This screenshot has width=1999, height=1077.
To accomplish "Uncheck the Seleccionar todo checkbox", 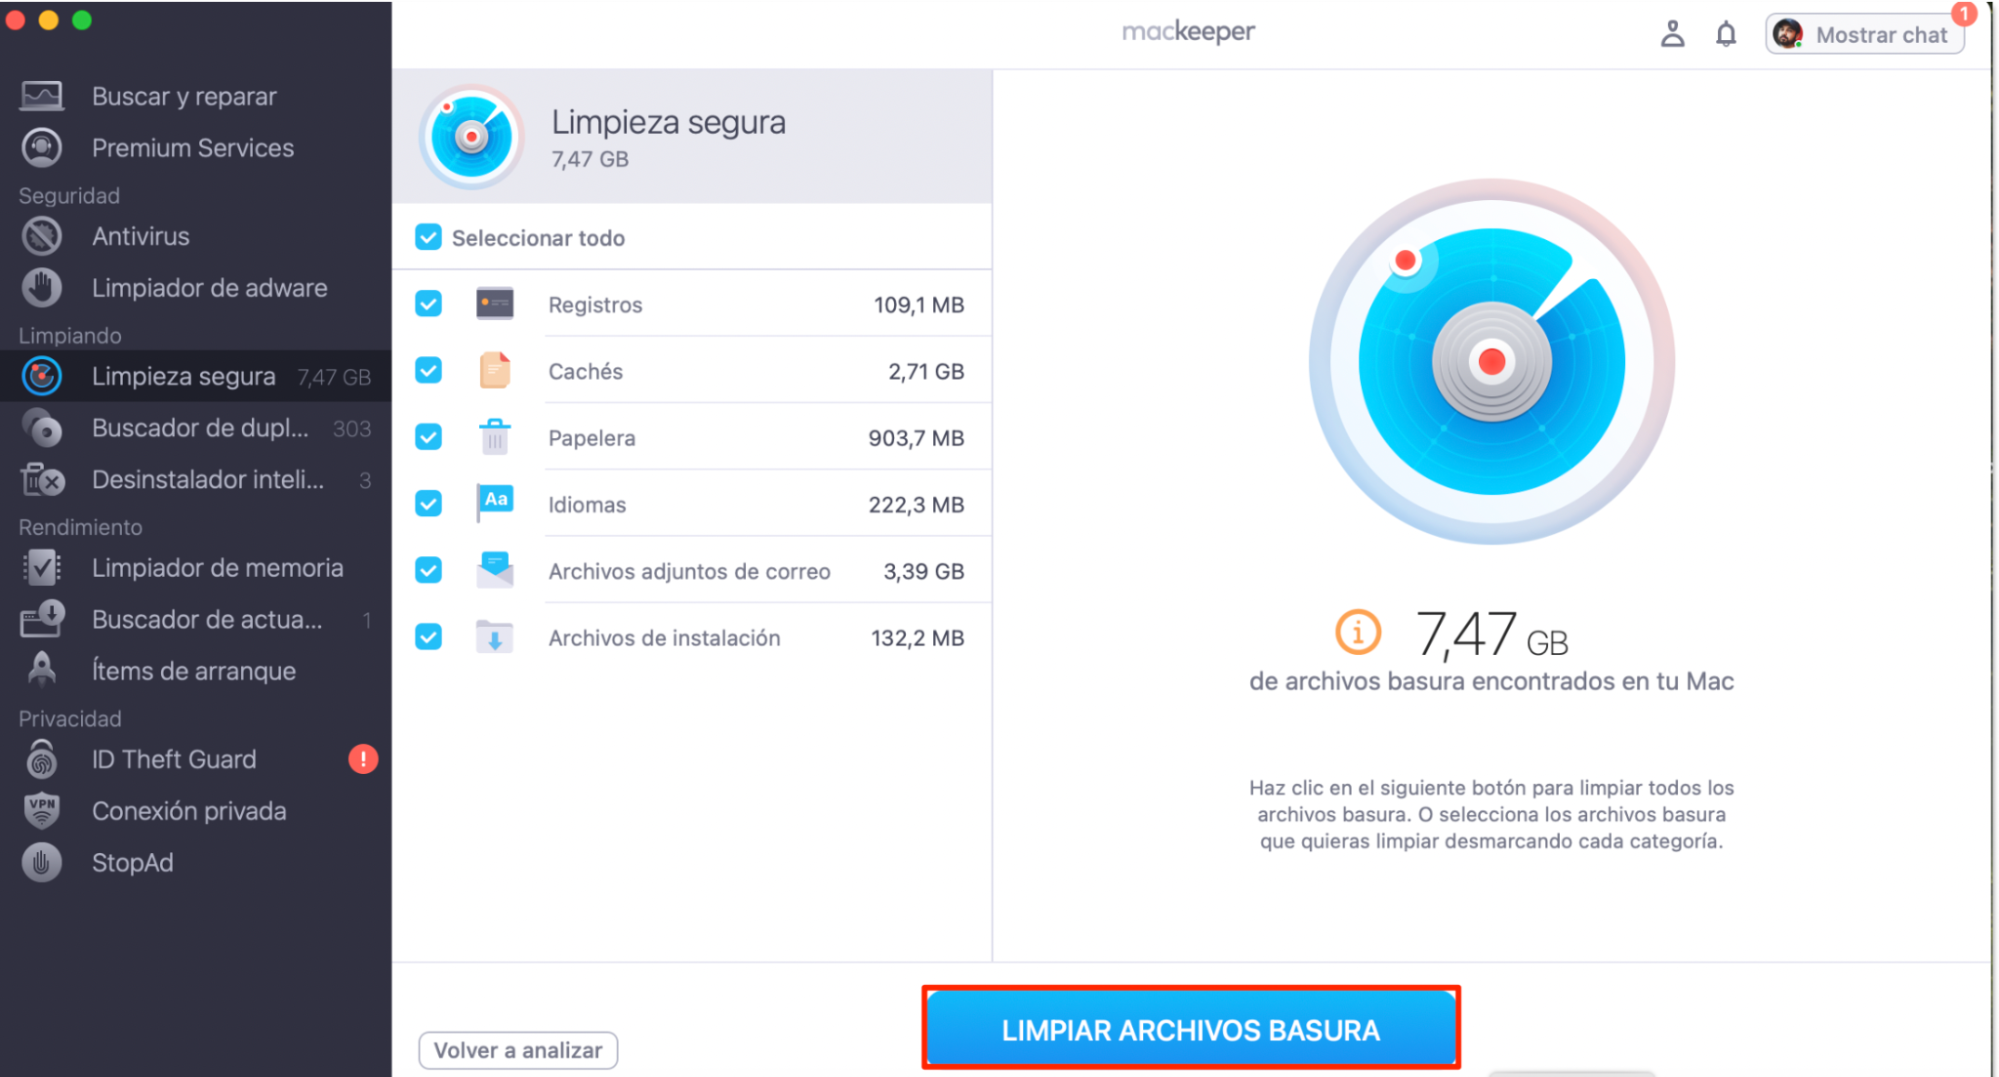I will pyautogui.click(x=428, y=237).
